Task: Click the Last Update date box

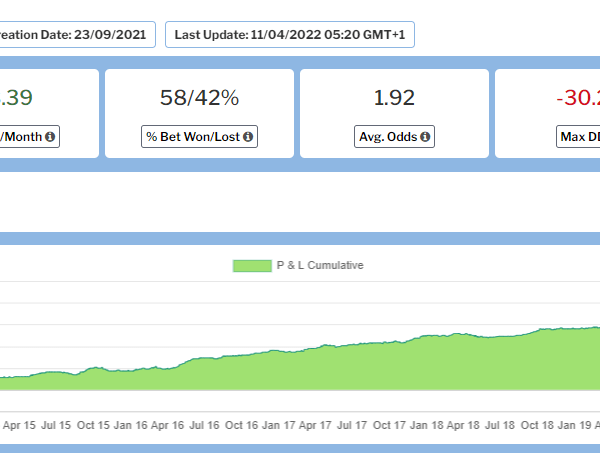Action: (290, 35)
